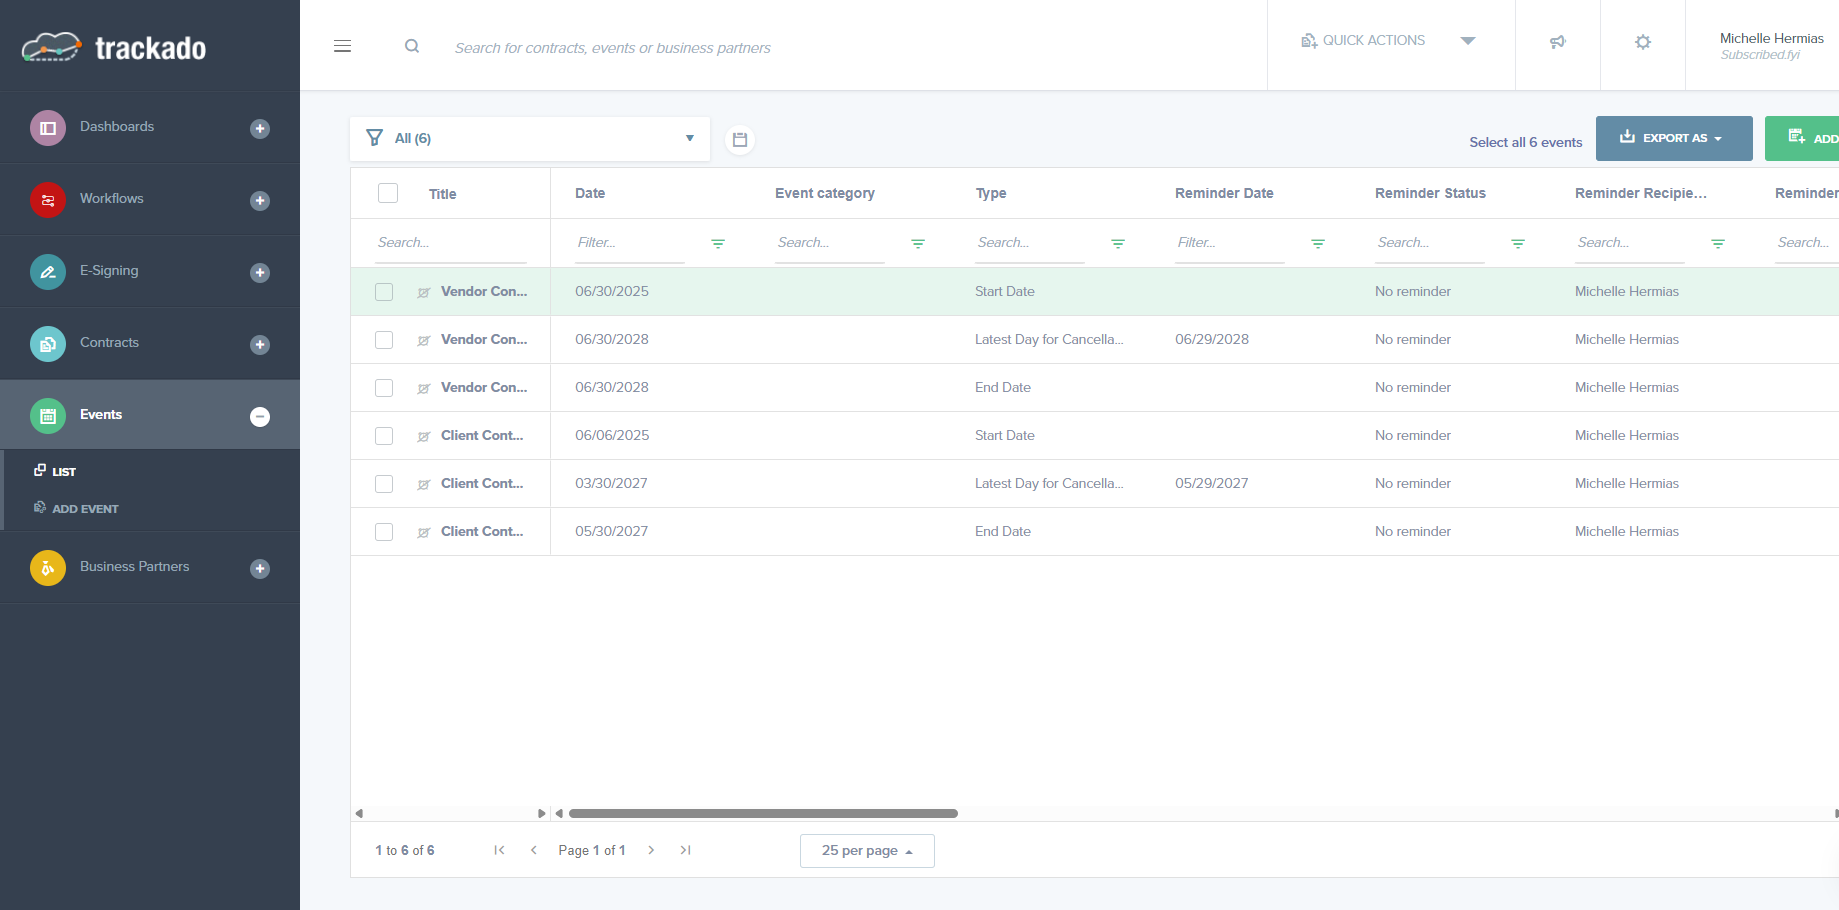Click the 05/29/2027 reminder date cell
Screen dimensions: 1839x910
(1212, 483)
